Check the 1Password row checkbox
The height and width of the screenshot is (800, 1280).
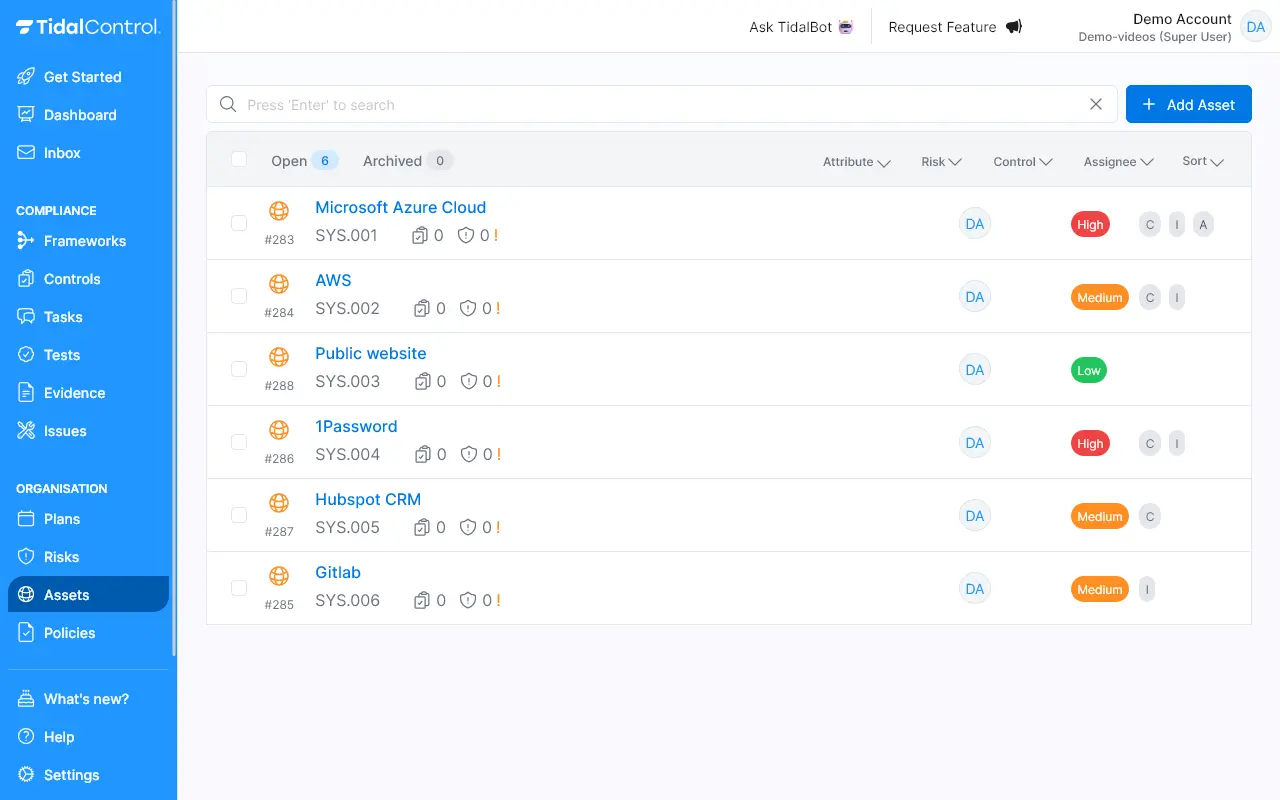[239, 442]
